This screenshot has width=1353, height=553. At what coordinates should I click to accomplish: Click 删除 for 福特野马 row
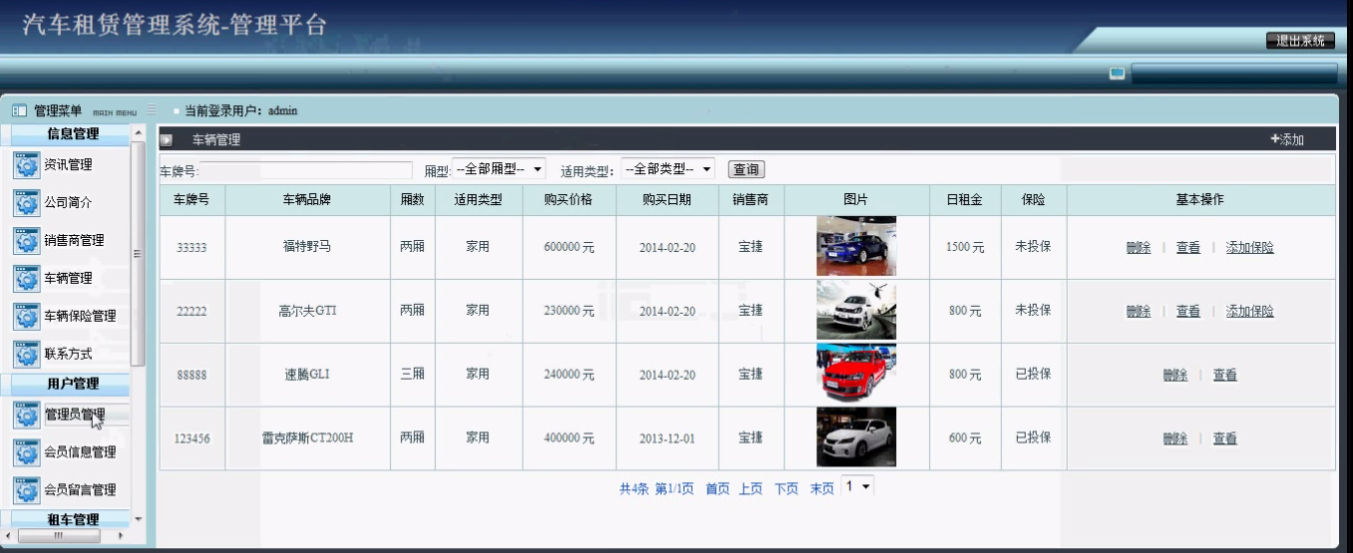coord(1138,248)
